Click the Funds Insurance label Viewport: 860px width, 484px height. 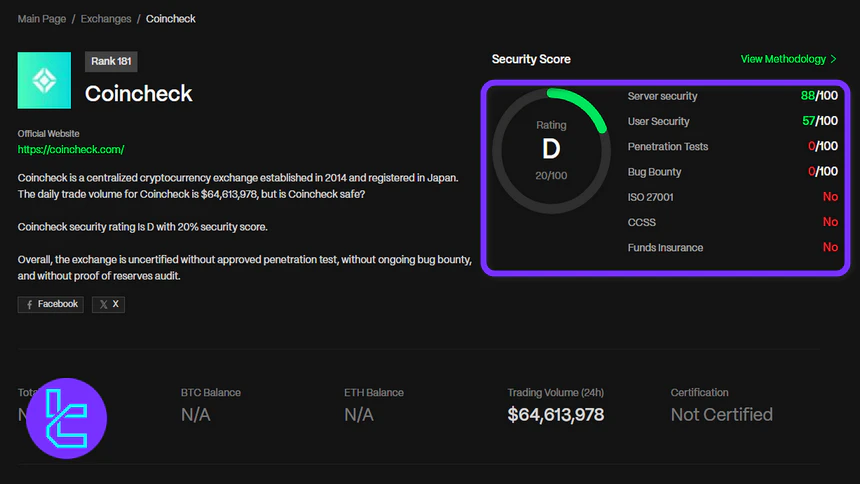665,247
